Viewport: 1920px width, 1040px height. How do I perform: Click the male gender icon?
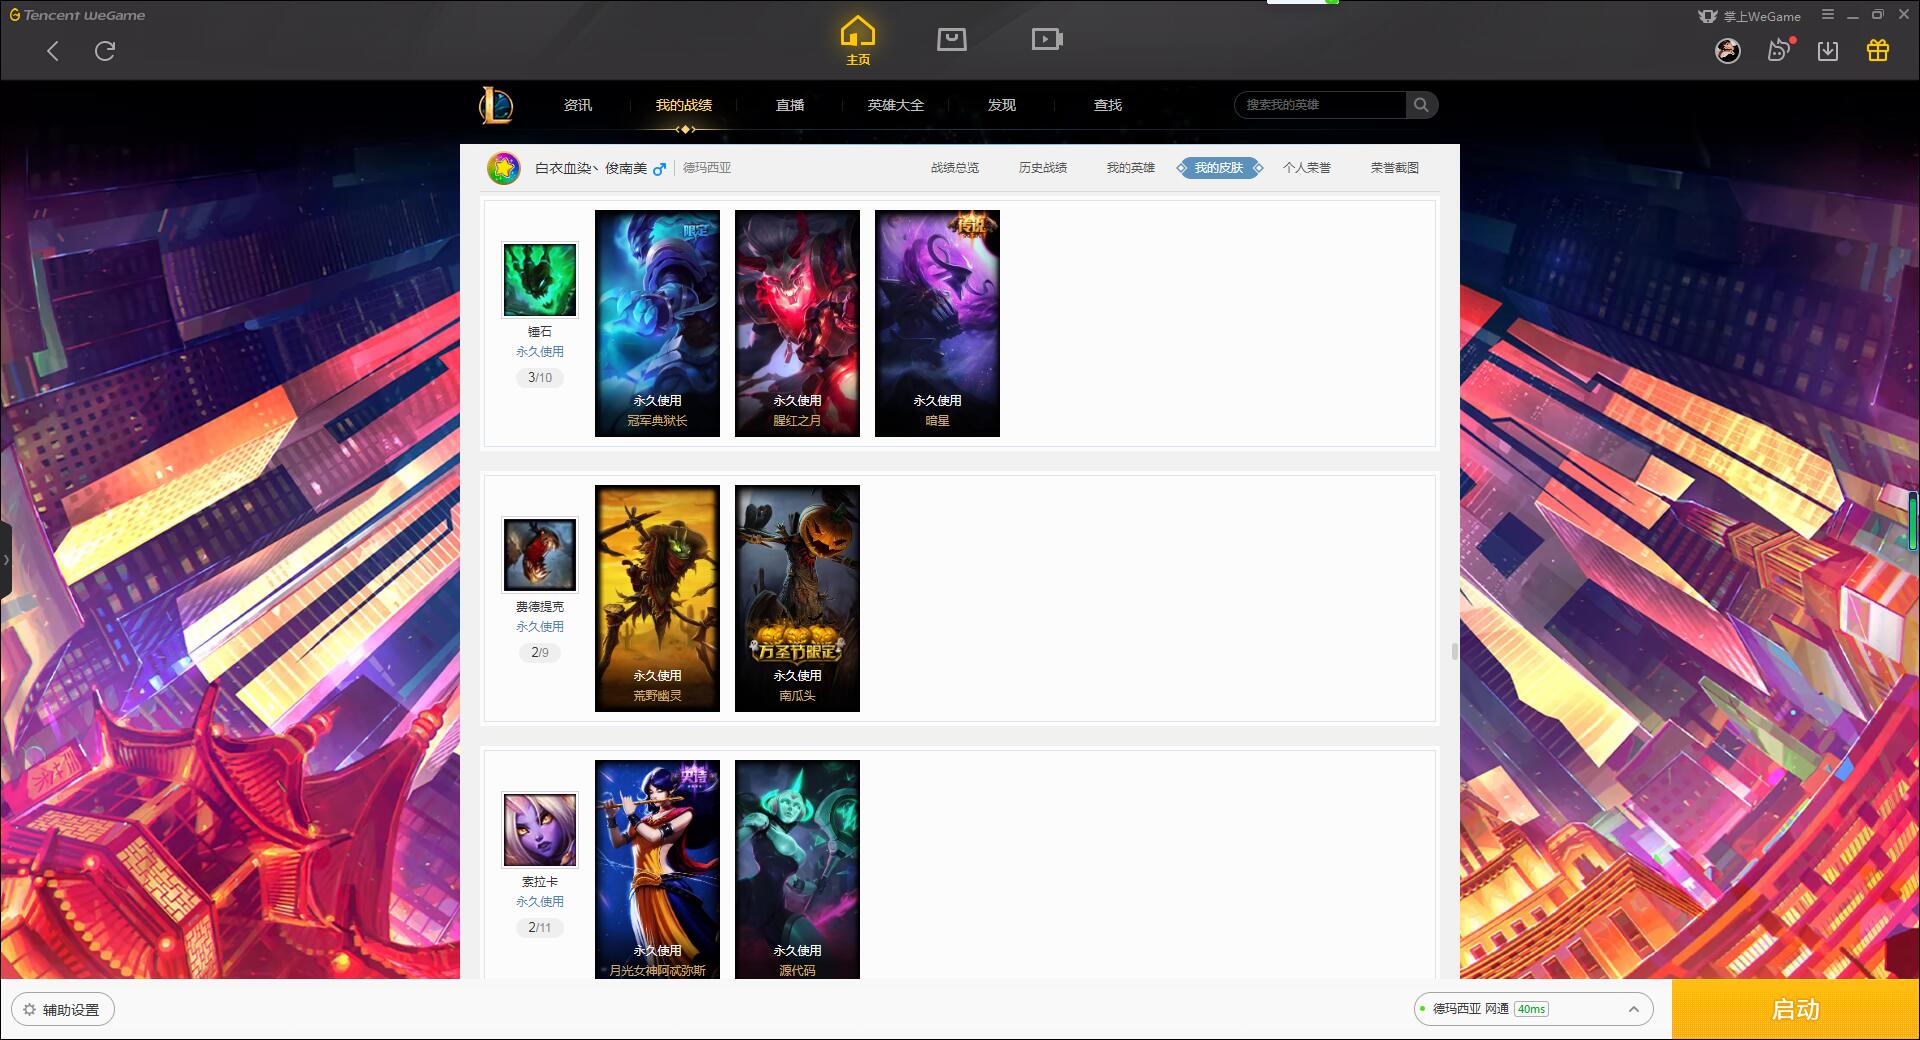(x=659, y=169)
